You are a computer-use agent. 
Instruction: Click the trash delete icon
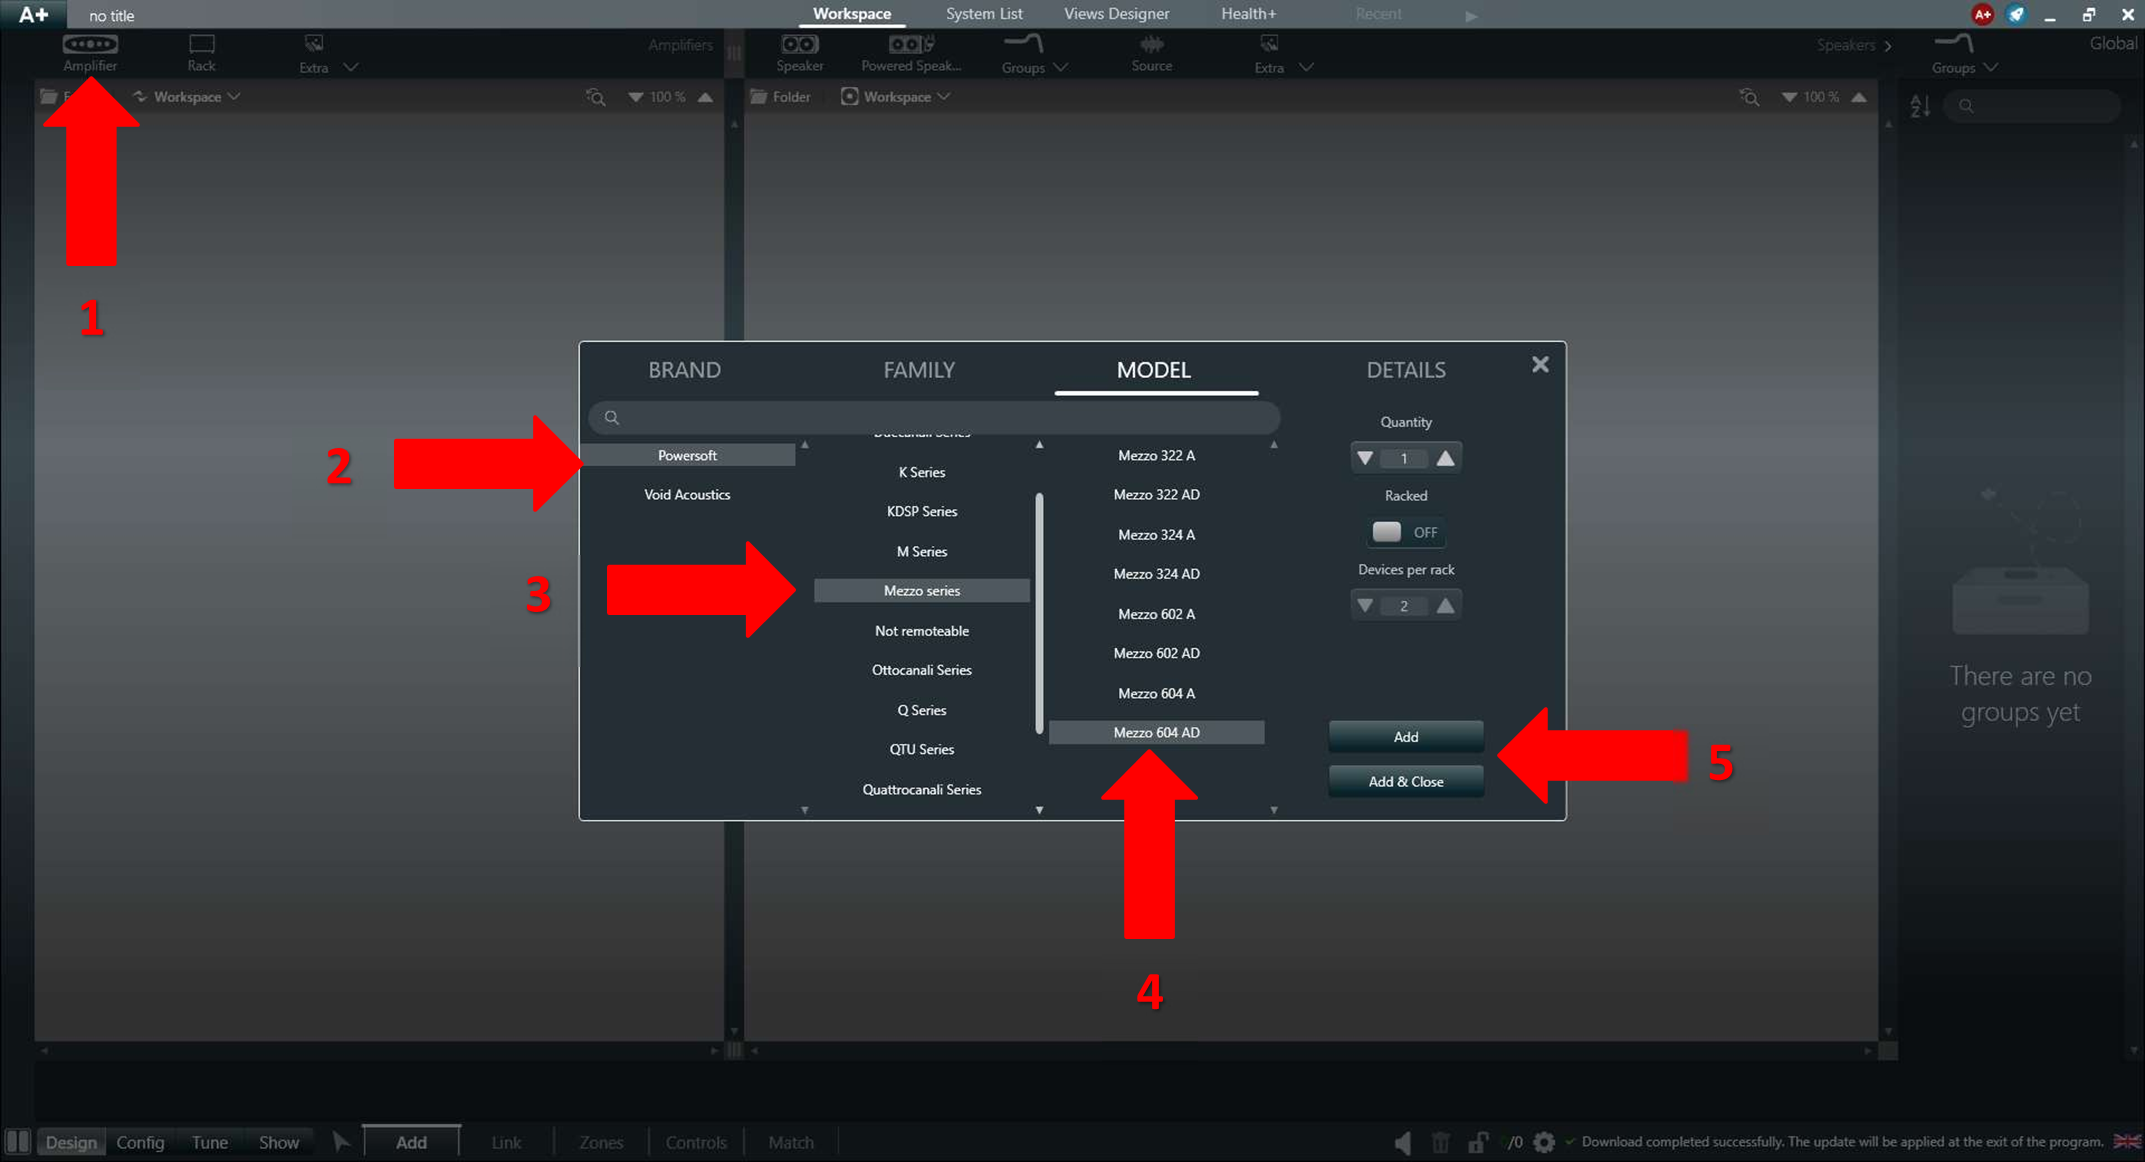1440,1142
